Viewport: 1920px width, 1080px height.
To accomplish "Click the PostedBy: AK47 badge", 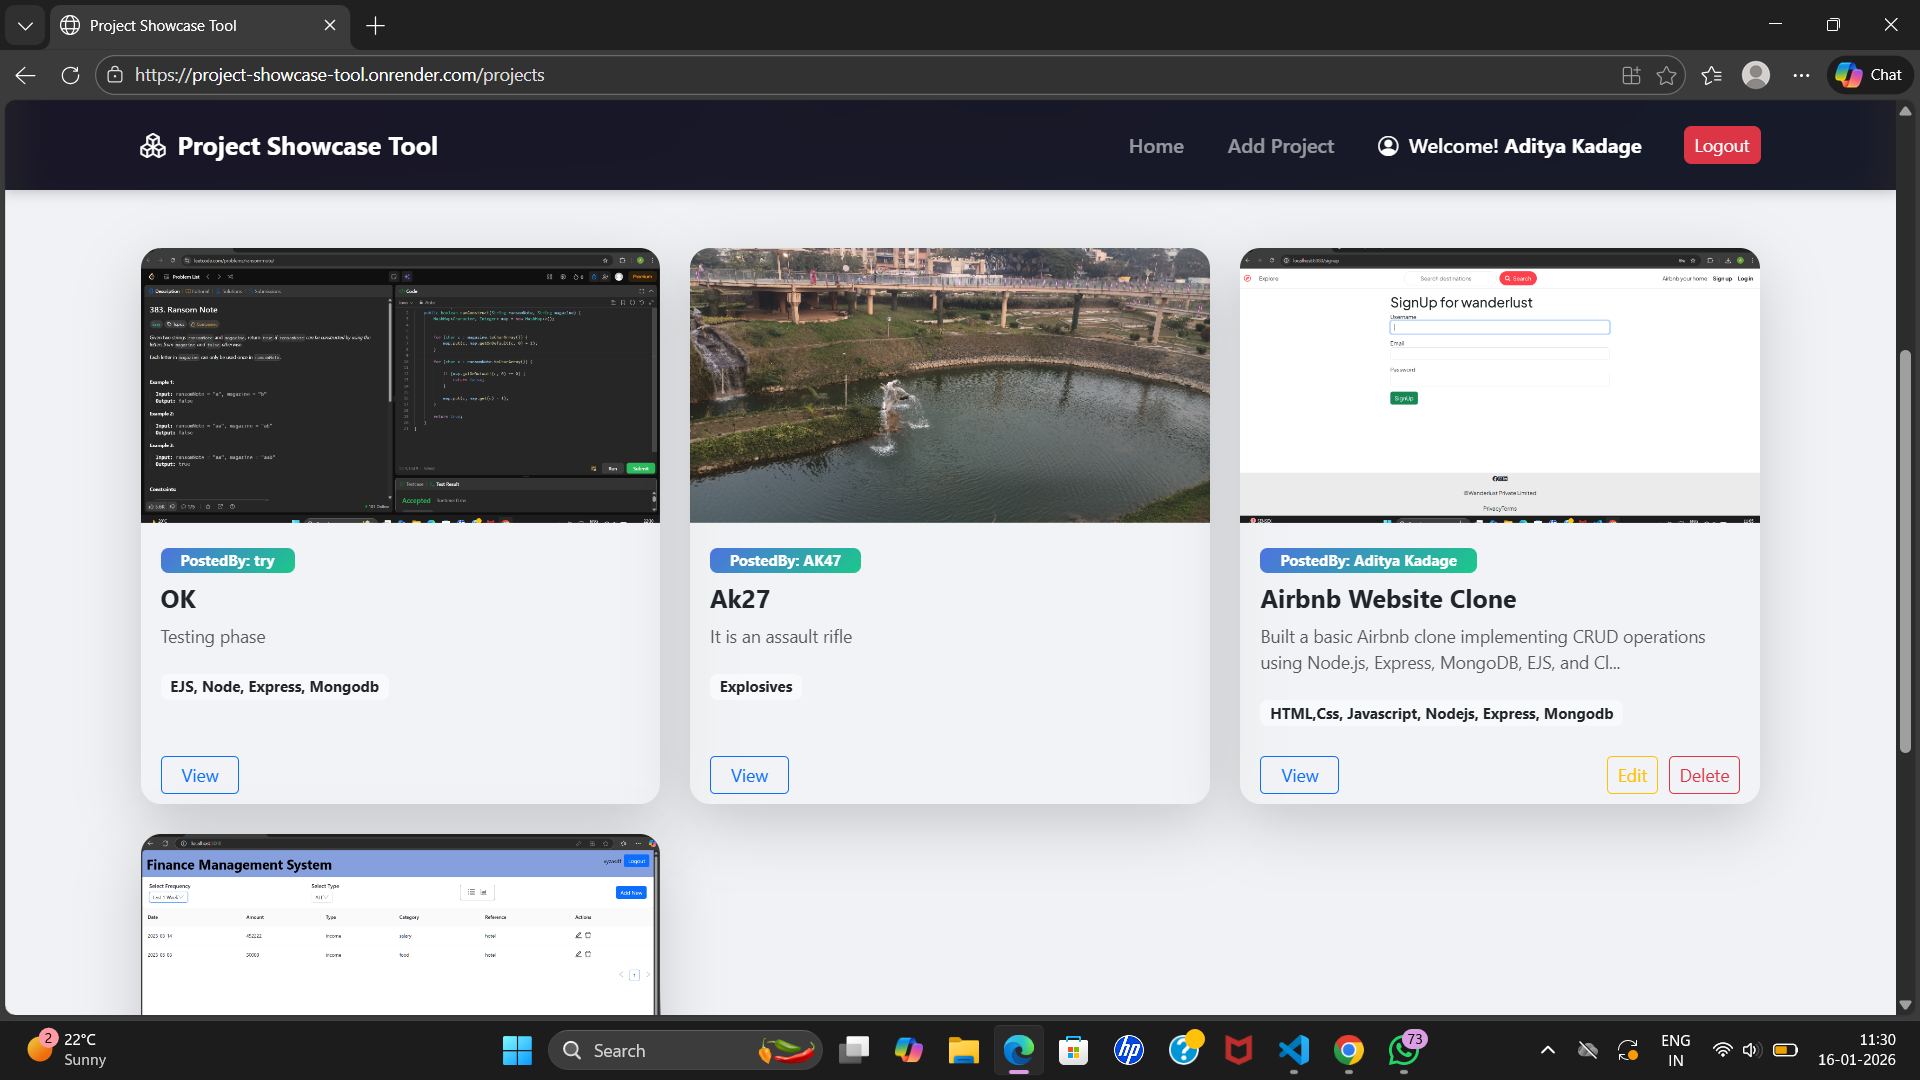I will click(x=785, y=561).
